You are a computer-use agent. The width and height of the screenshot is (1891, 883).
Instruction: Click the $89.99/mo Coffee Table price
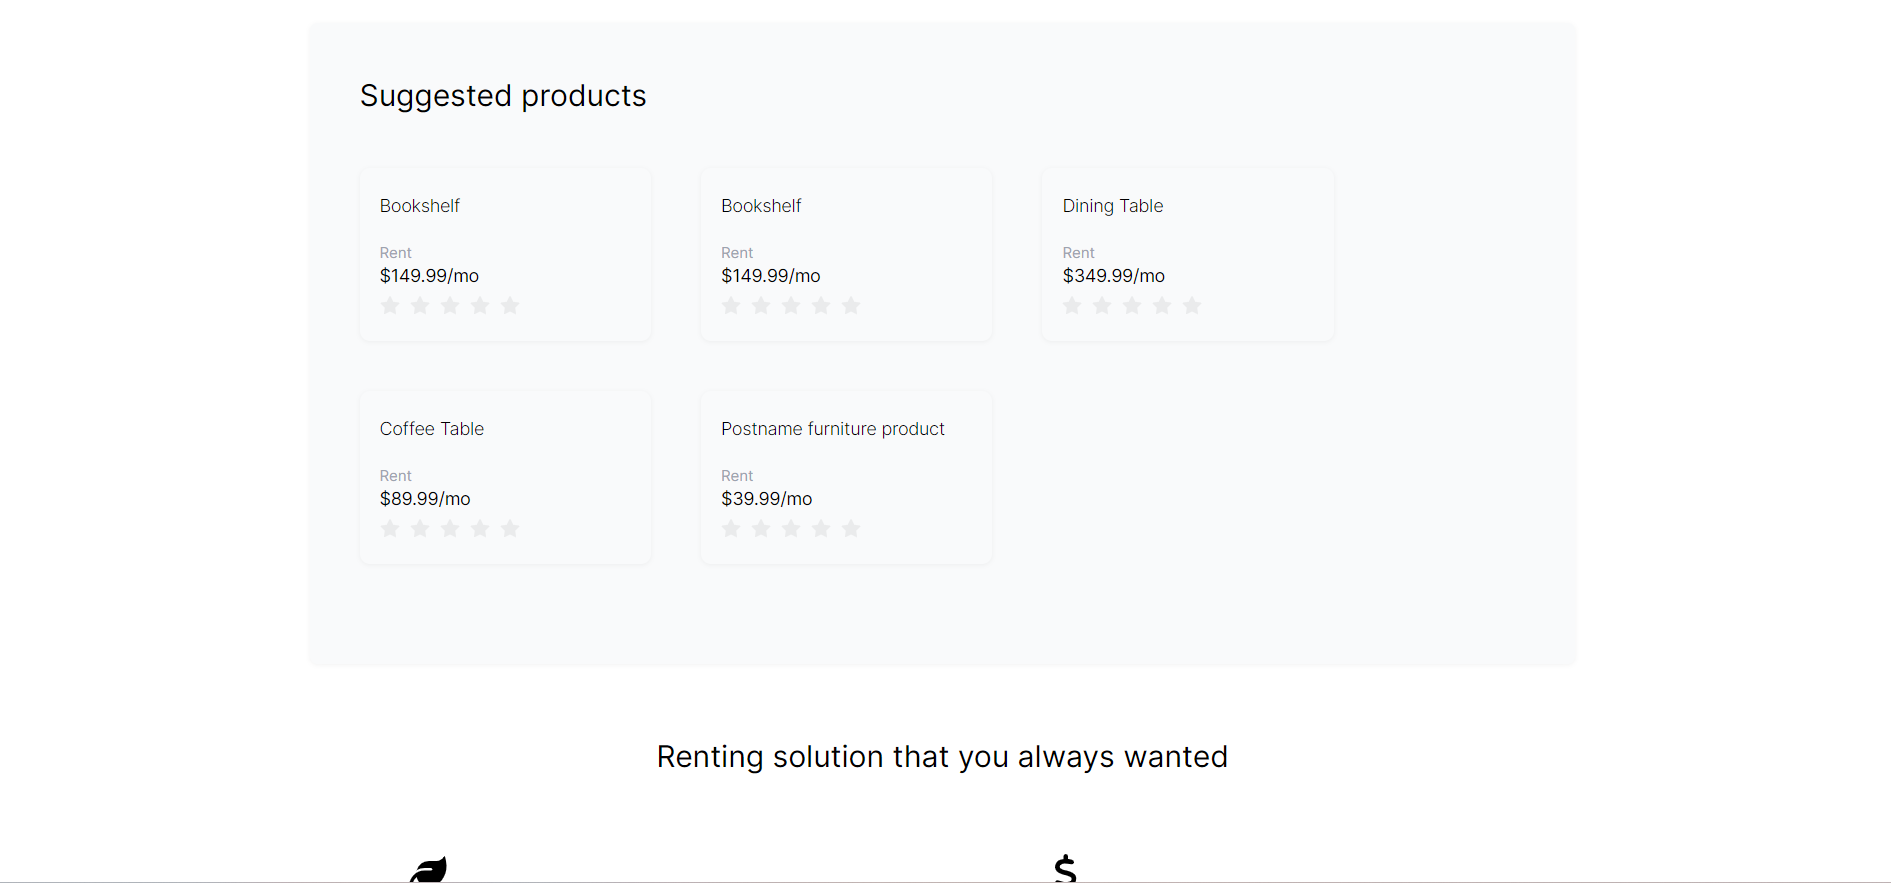[x=425, y=499]
